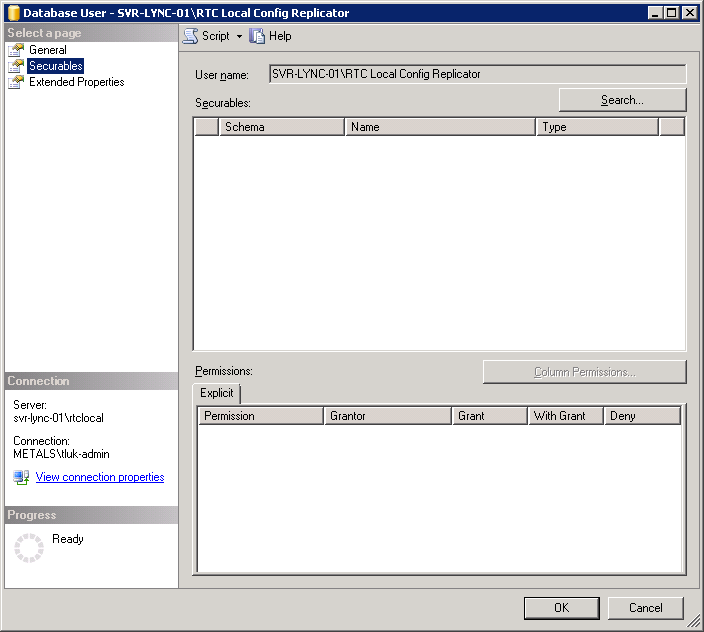Confirm changes with the OK button
The height and width of the screenshot is (632, 704).
[x=562, y=608]
